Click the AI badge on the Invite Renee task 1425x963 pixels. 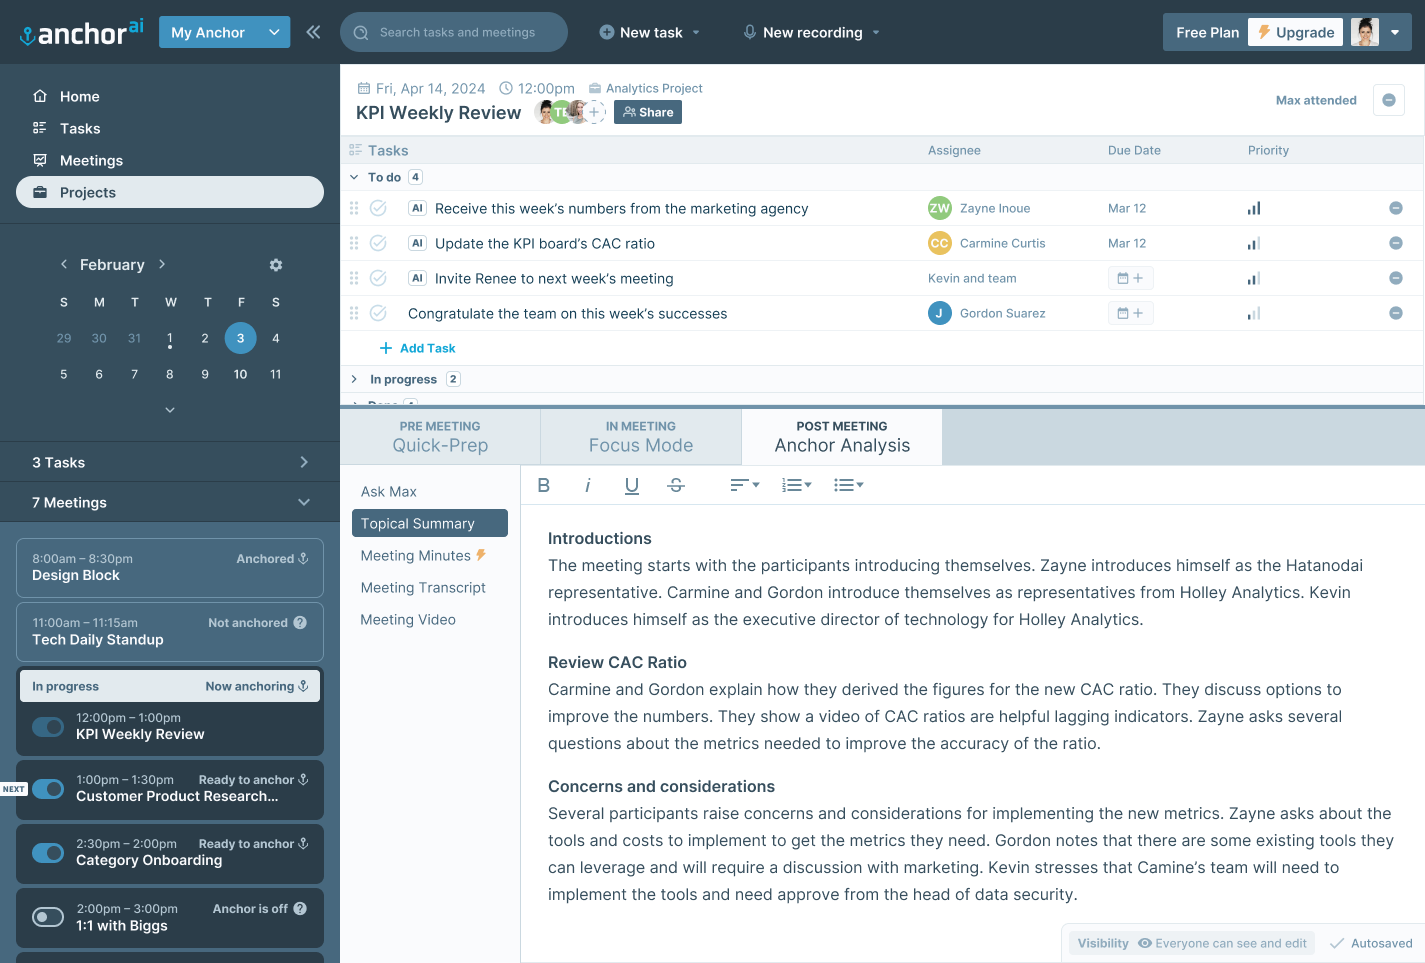point(416,278)
